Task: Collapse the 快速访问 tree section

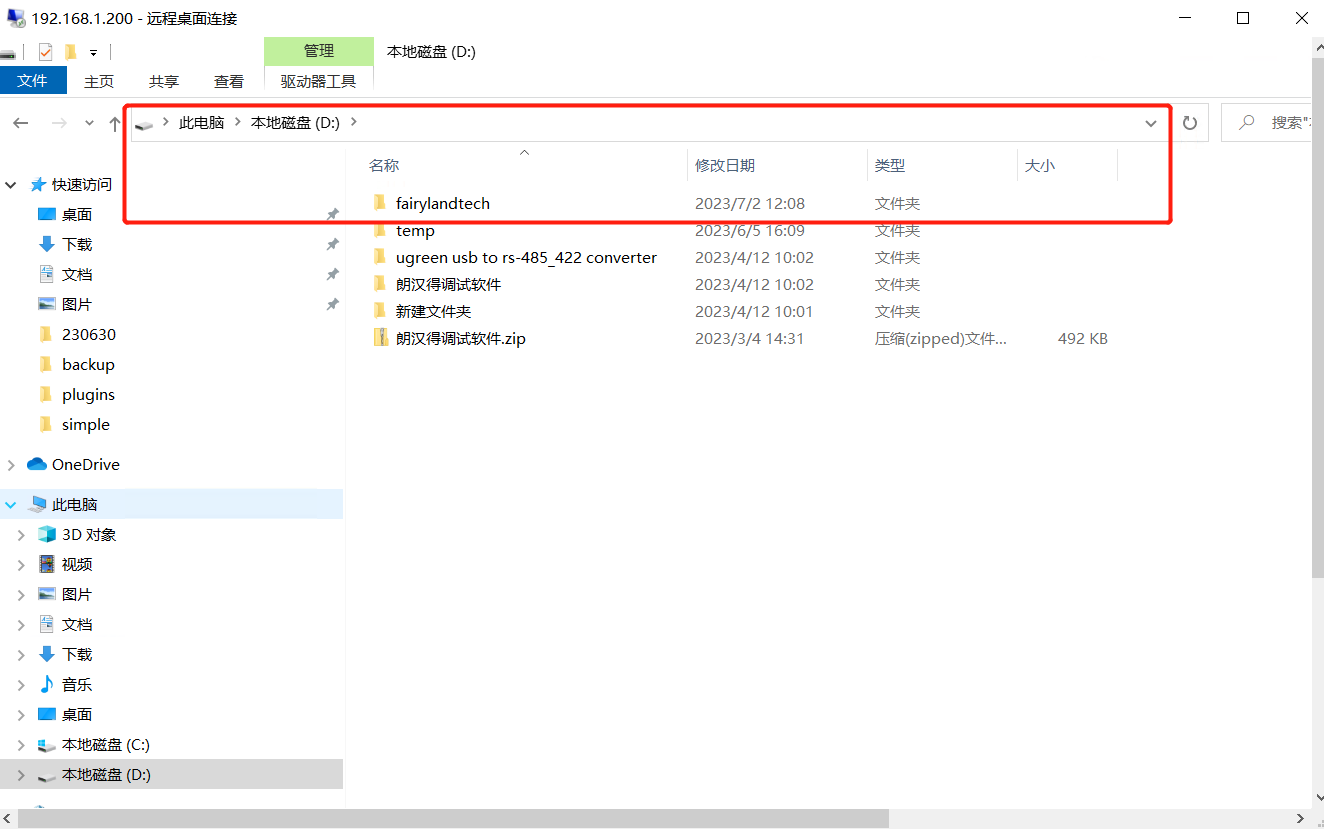Action: pos(11,185)
